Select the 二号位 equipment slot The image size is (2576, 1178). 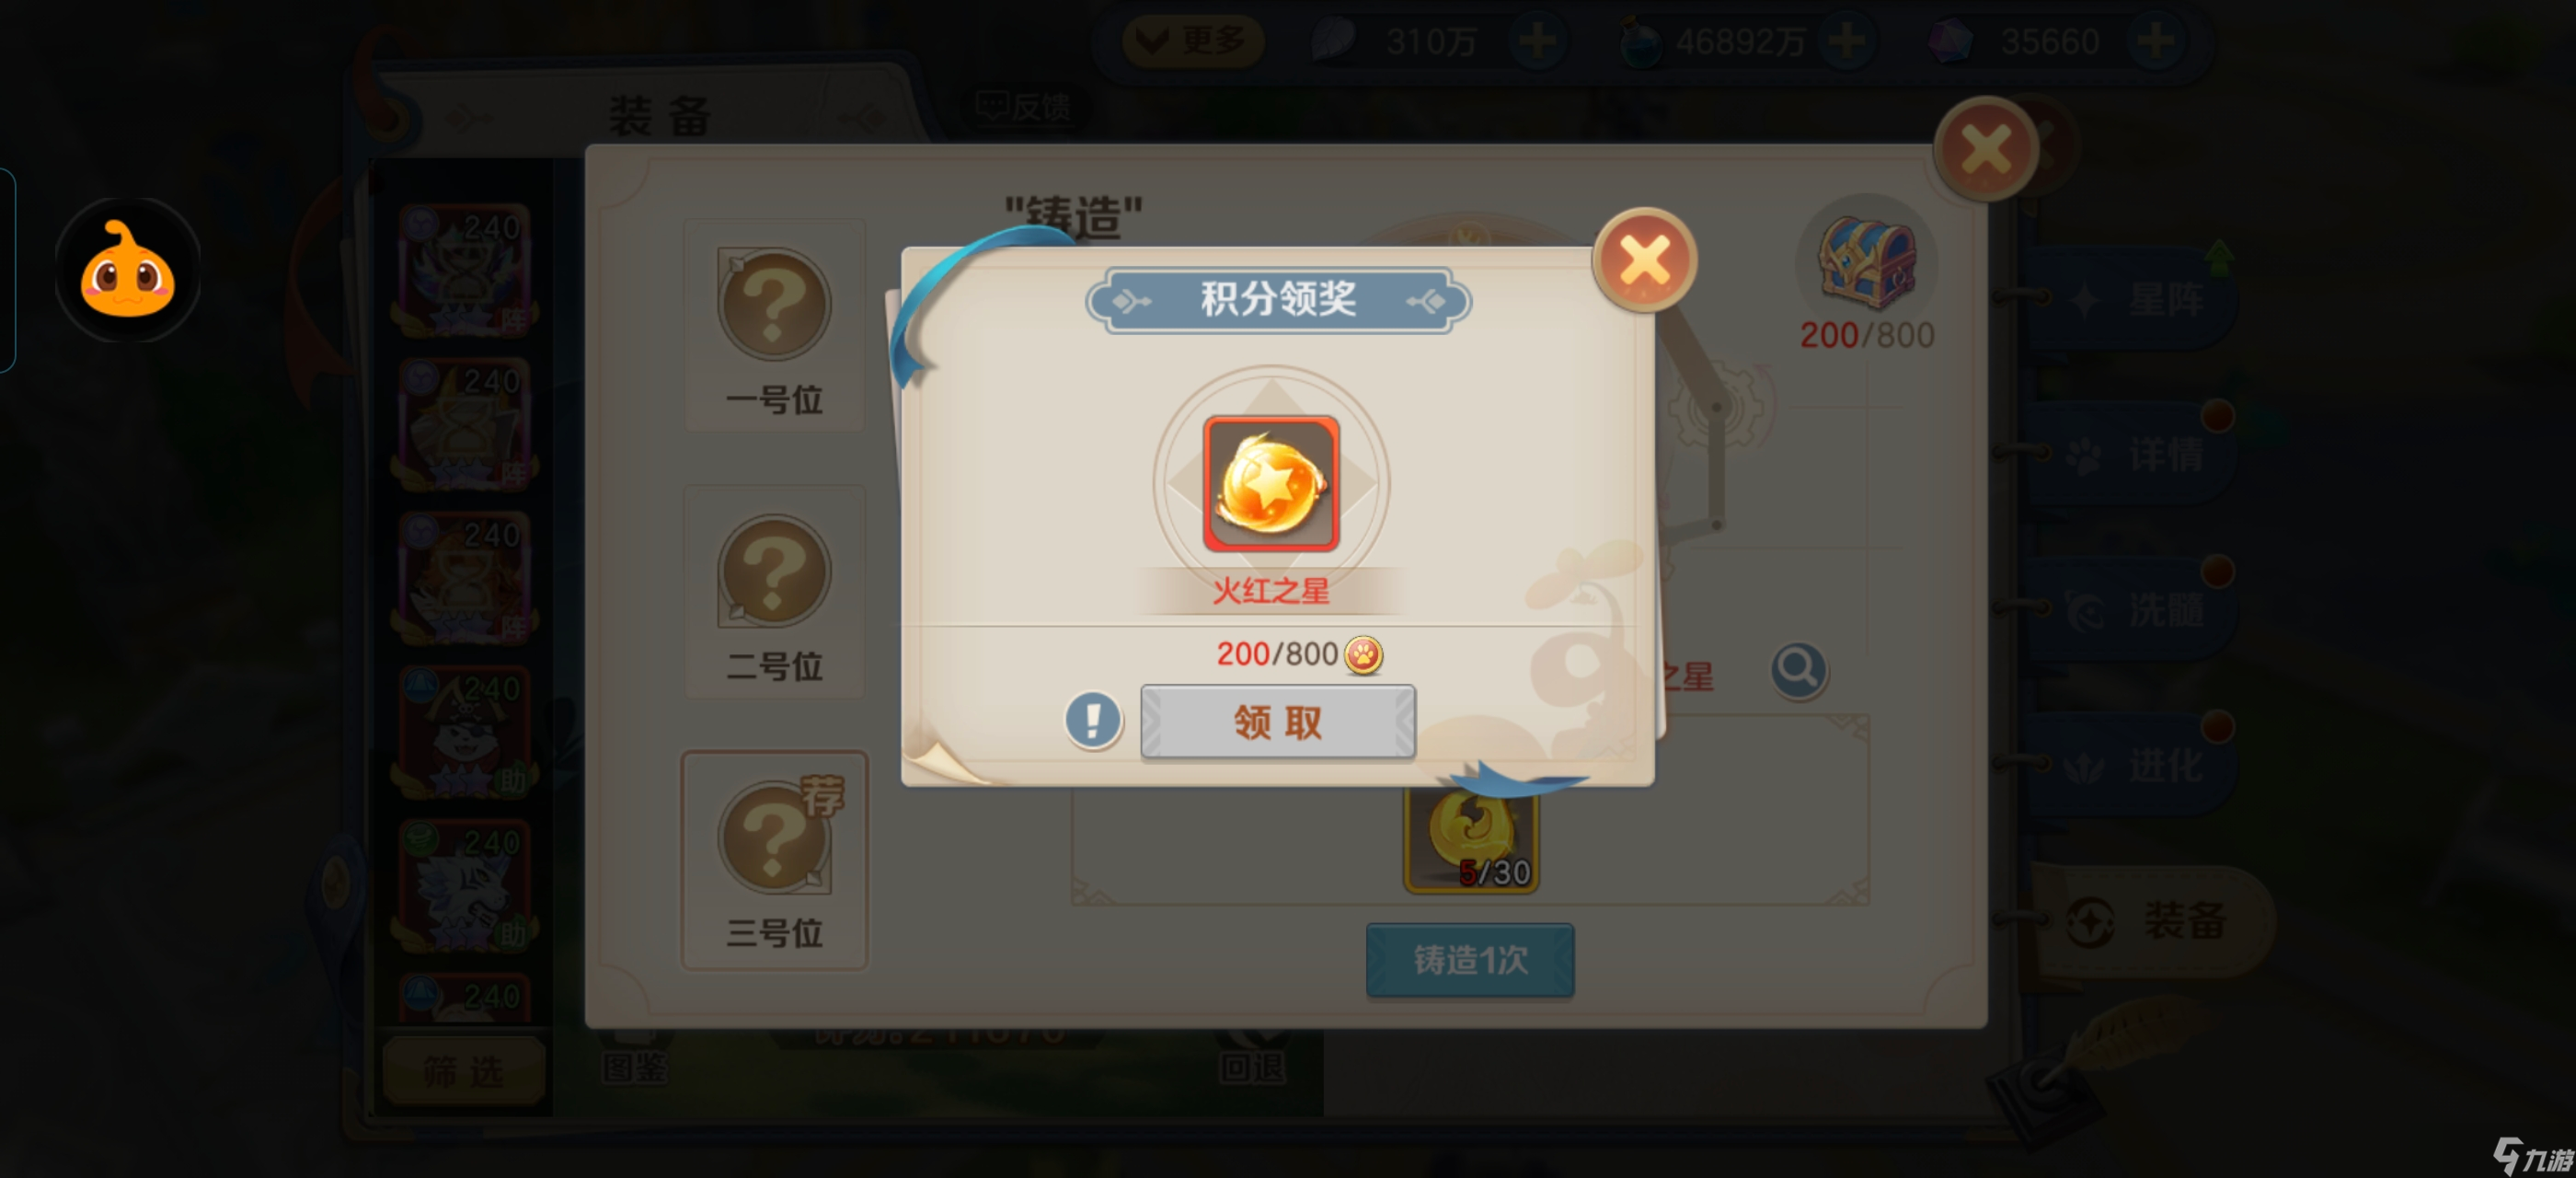pyautogui.click(x=774, y=593)
